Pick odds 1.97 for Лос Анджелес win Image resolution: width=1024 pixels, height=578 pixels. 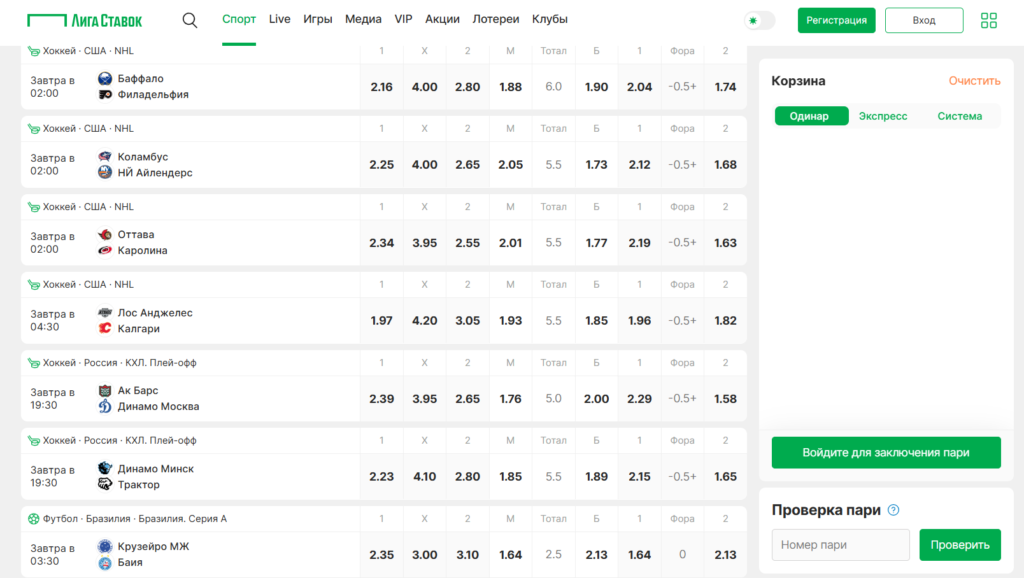(381, 321)
